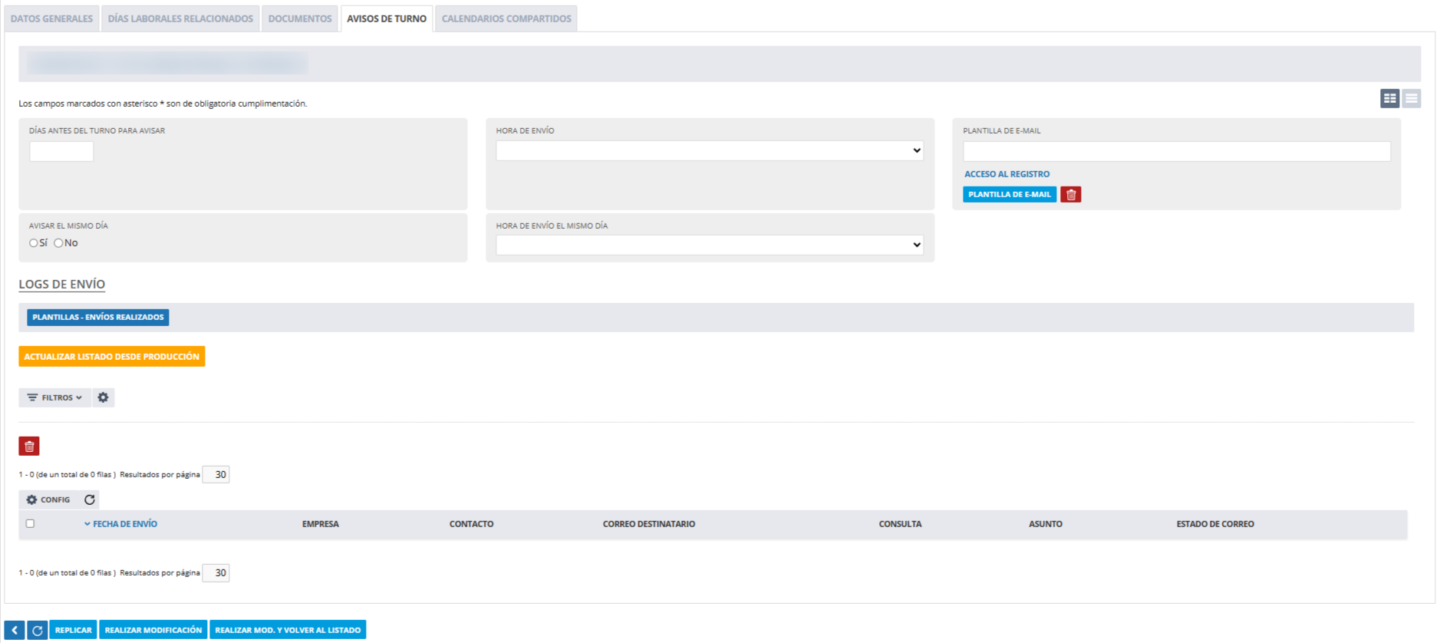Click the filters settings gear icon
This screenshot has width=1440, height=643.
pyautogui.click(x=103, y=398)
